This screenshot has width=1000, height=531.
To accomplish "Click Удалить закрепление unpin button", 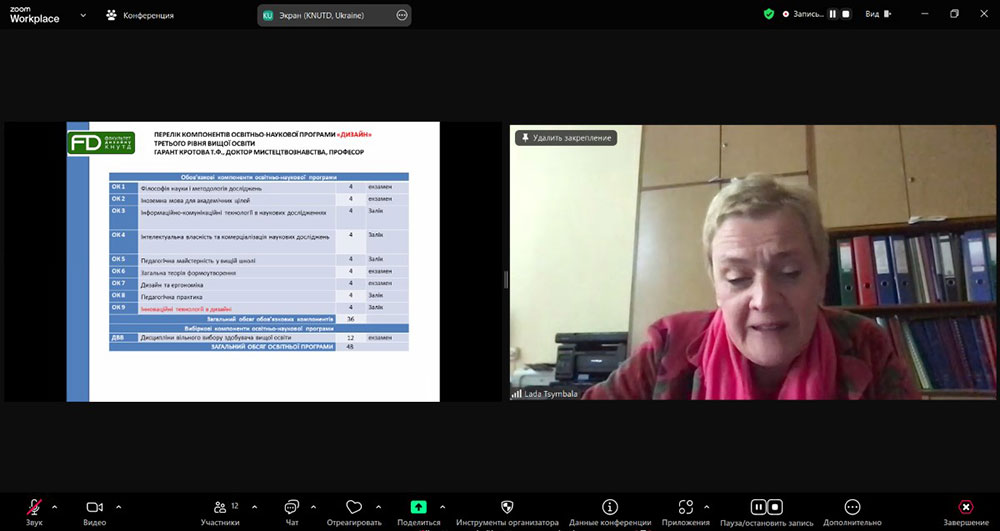I will [x=566, y=138].
